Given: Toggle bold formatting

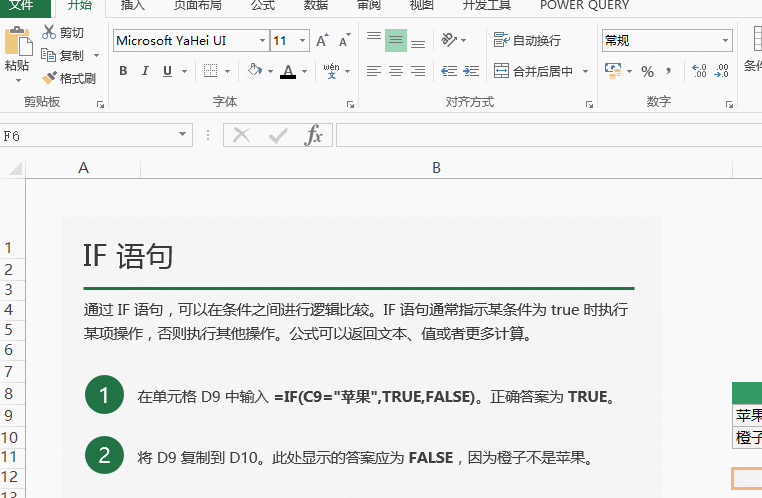Looking at the screenshot, I should tap(123, 71).
